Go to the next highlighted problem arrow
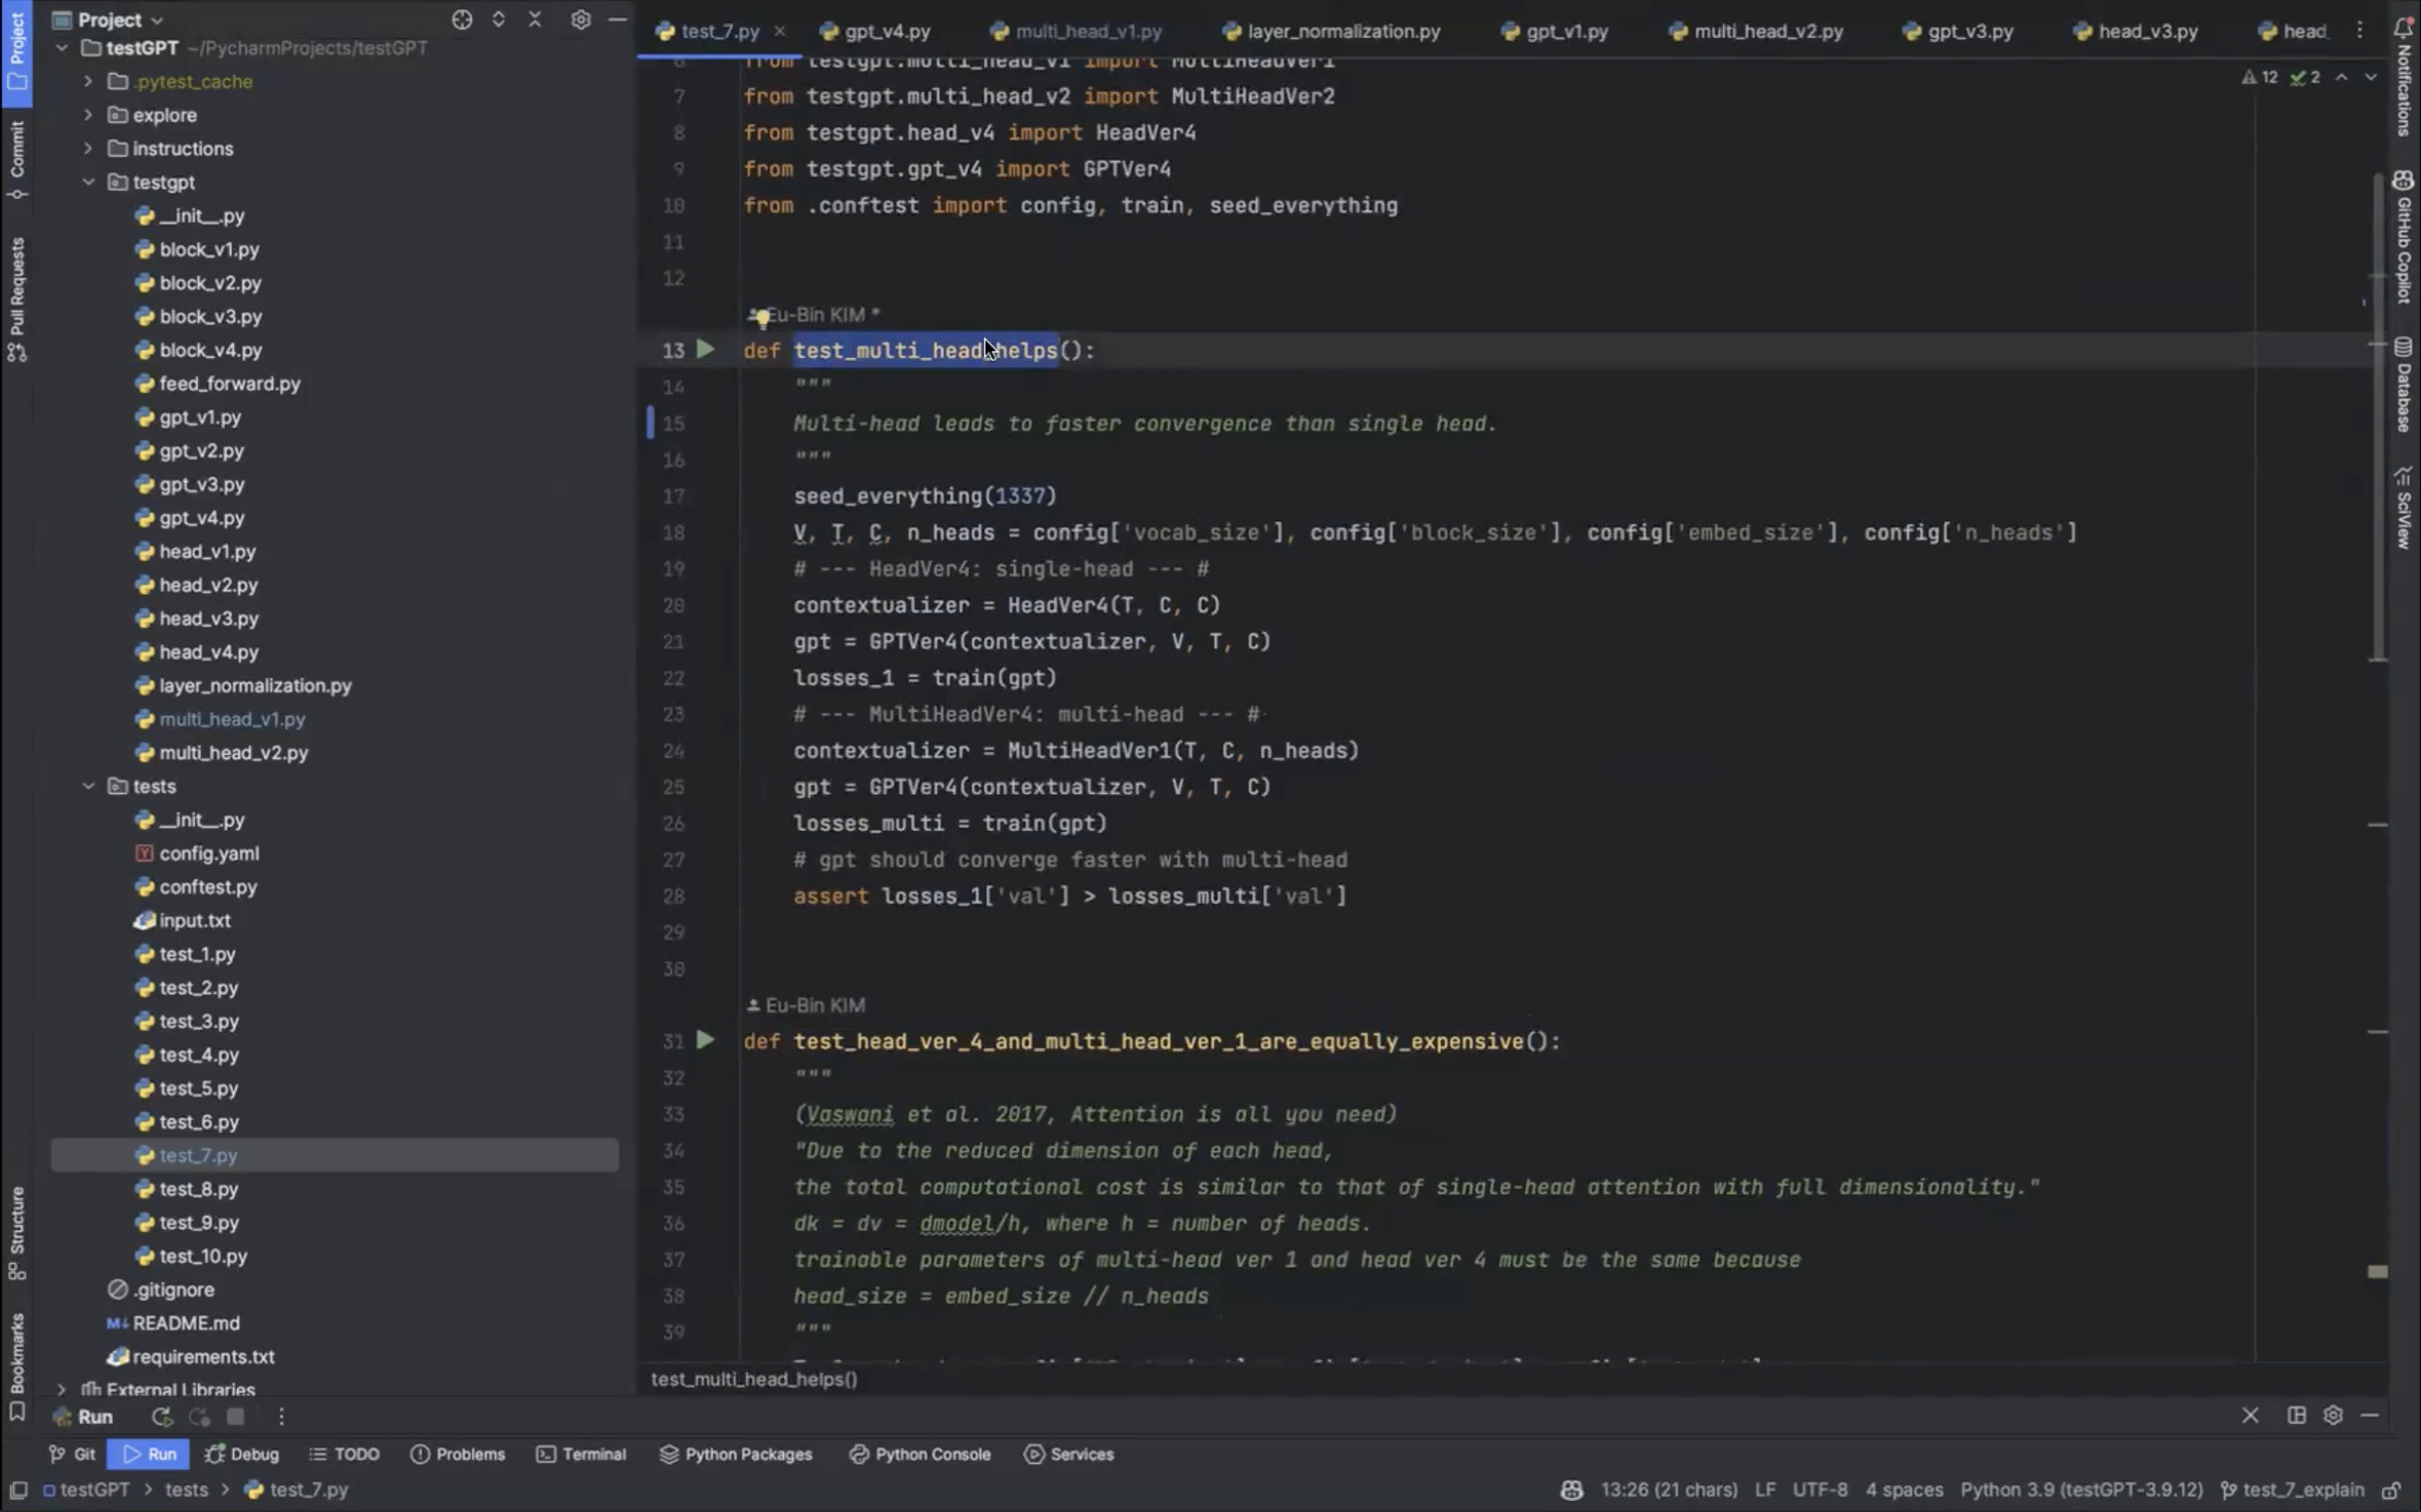This screenshot has width=2421, height=1512. click(x=2370, y=77)
